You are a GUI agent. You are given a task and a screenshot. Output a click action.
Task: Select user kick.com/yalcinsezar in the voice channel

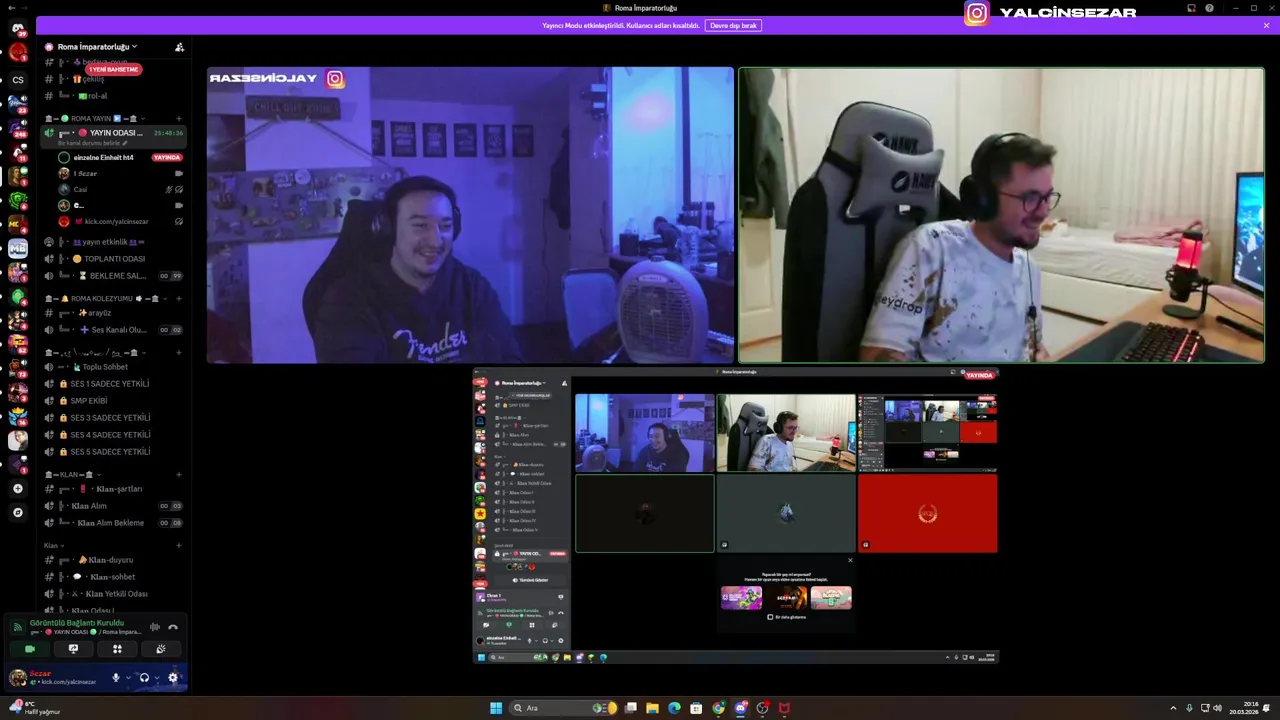click(120, 221)
